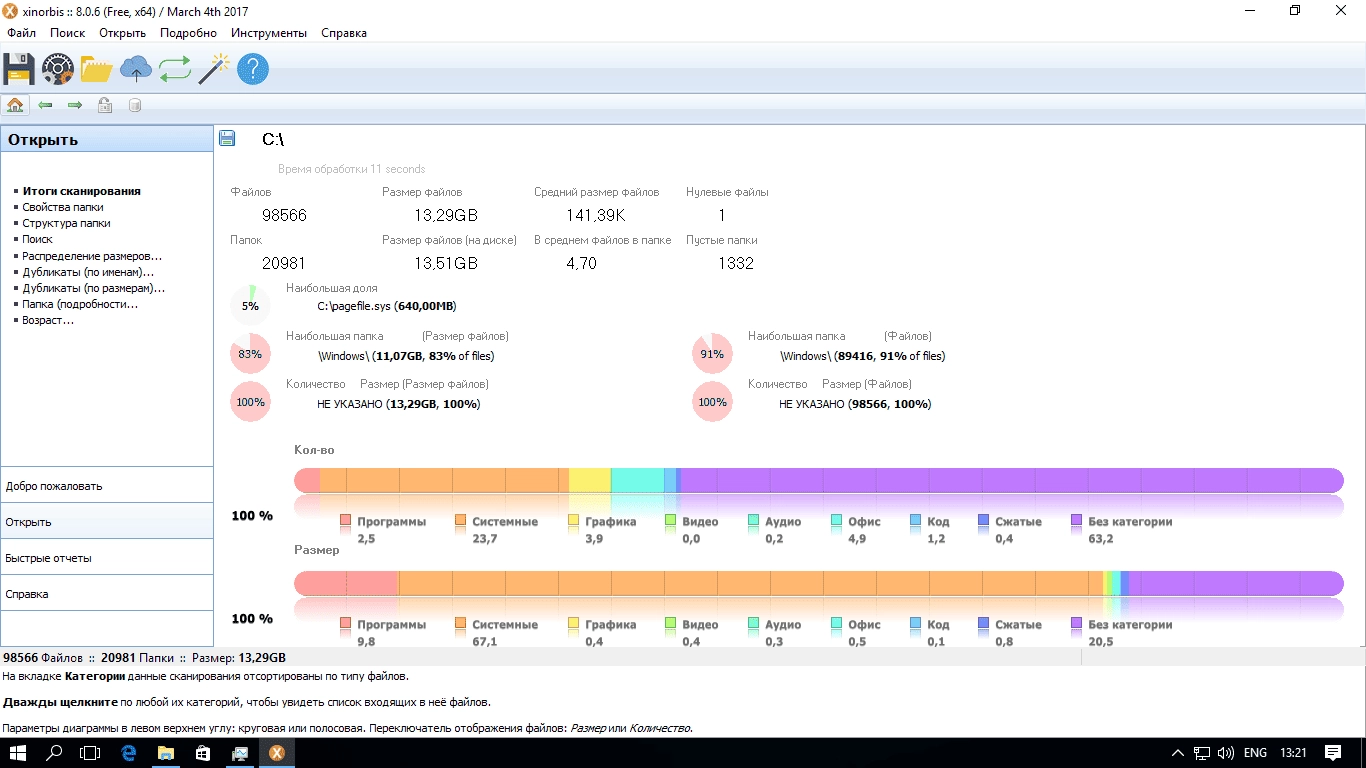The image size is (1366, 768).
Task: Click the red segment of Размер bar
Action: click(x=347, y=583)
